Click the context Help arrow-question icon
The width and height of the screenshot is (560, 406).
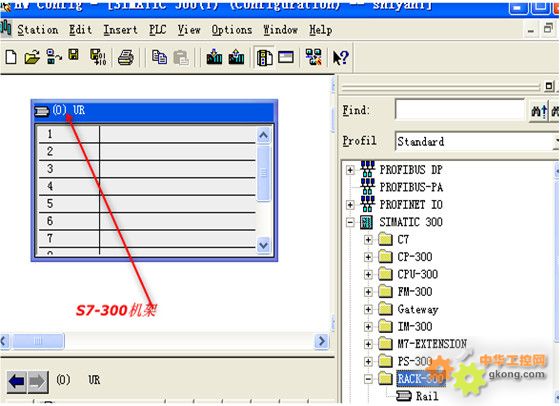(x=340, y=57)
